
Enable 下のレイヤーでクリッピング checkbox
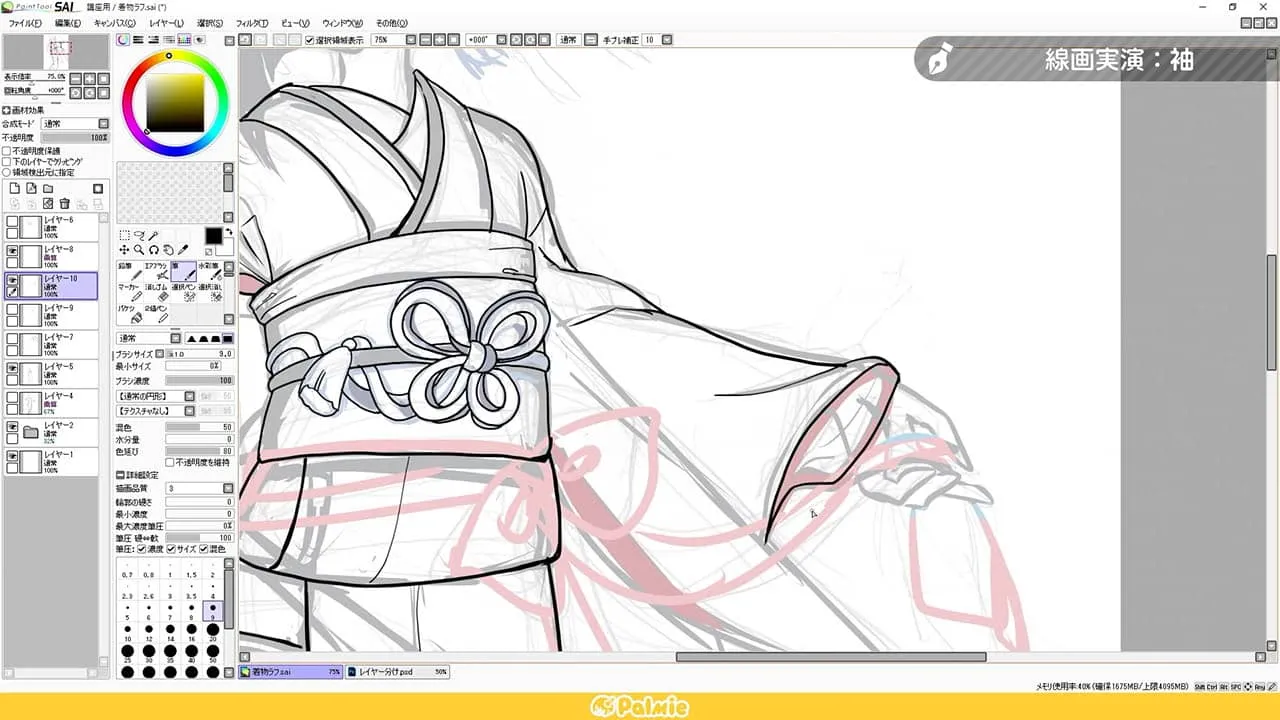[7, 161]
